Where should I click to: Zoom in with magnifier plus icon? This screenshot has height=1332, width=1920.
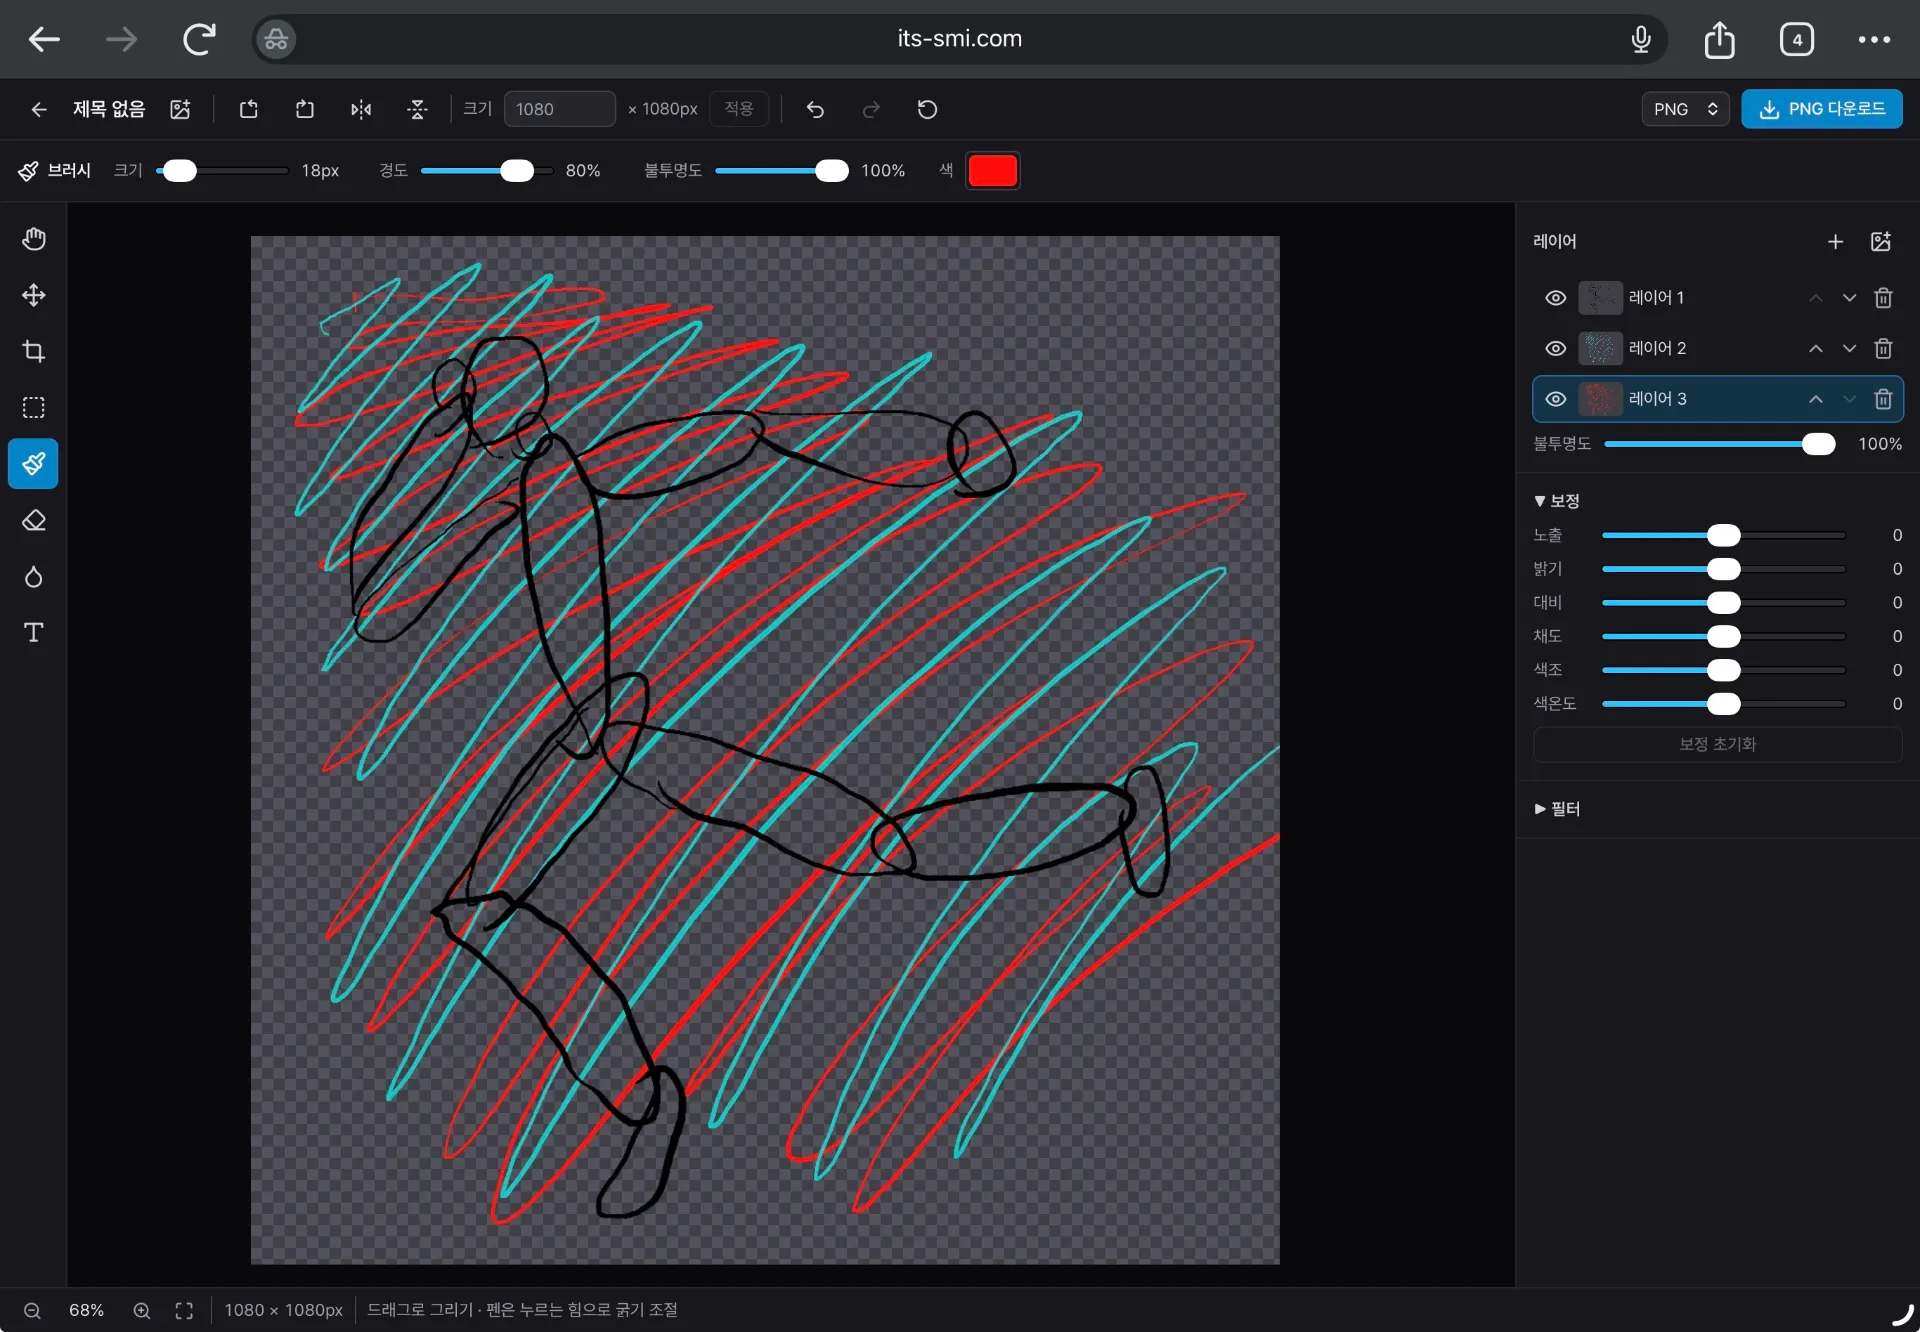click(142, 1310)
